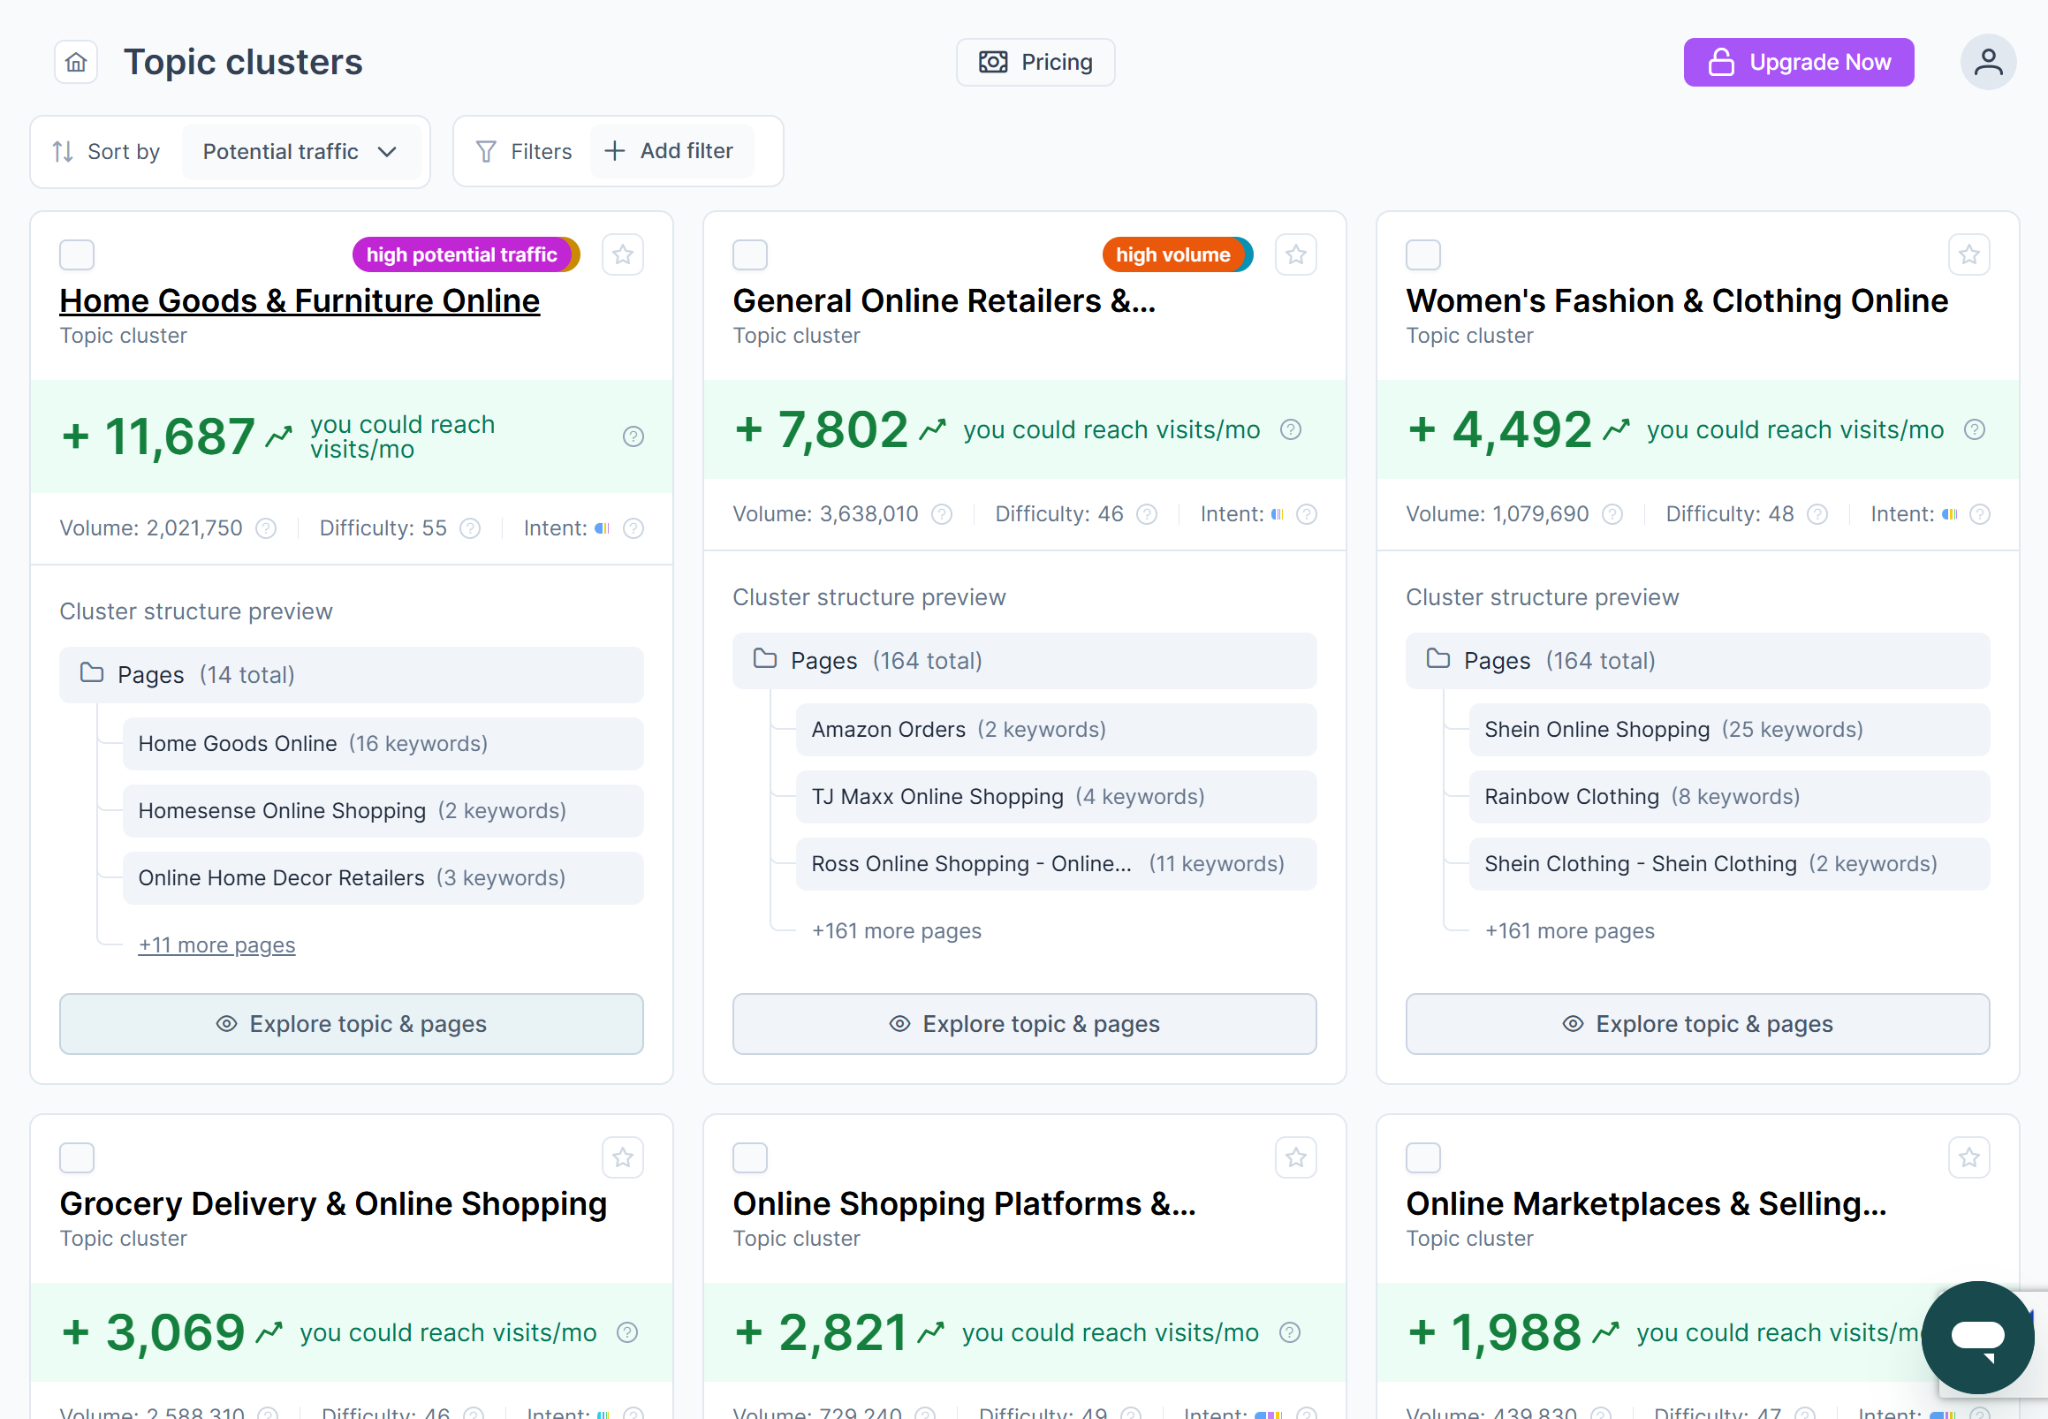Star the Grocery Delivery cluster
Image resolution: width=2048 pixels, height=1419 pixels.
[622, 1158]
